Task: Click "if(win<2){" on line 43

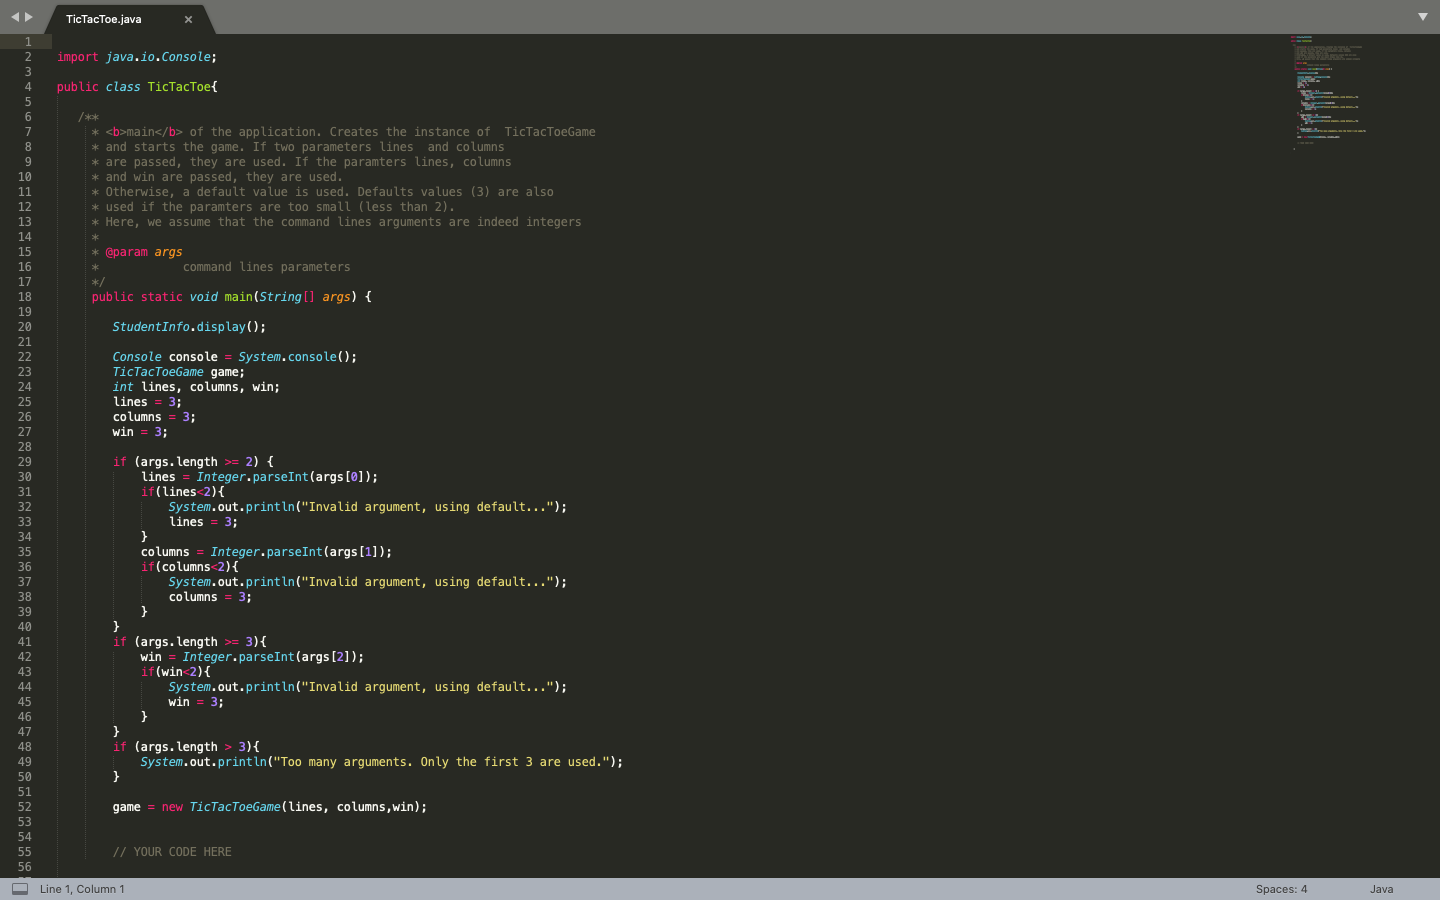Action: [x=176, y=672]
